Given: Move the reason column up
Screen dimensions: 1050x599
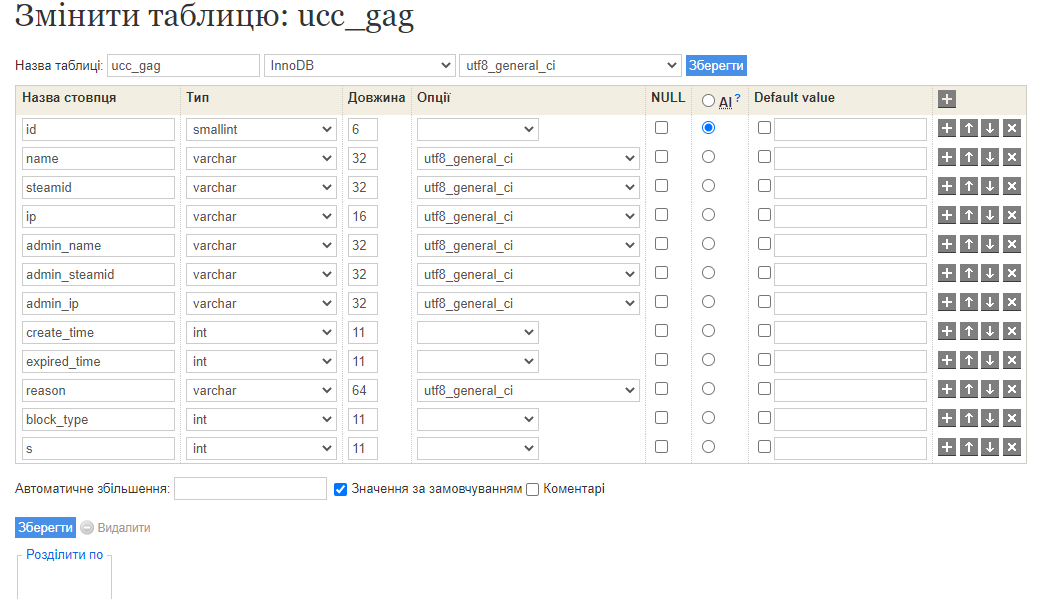Looking at the screenshot, I should click(968, 390).
